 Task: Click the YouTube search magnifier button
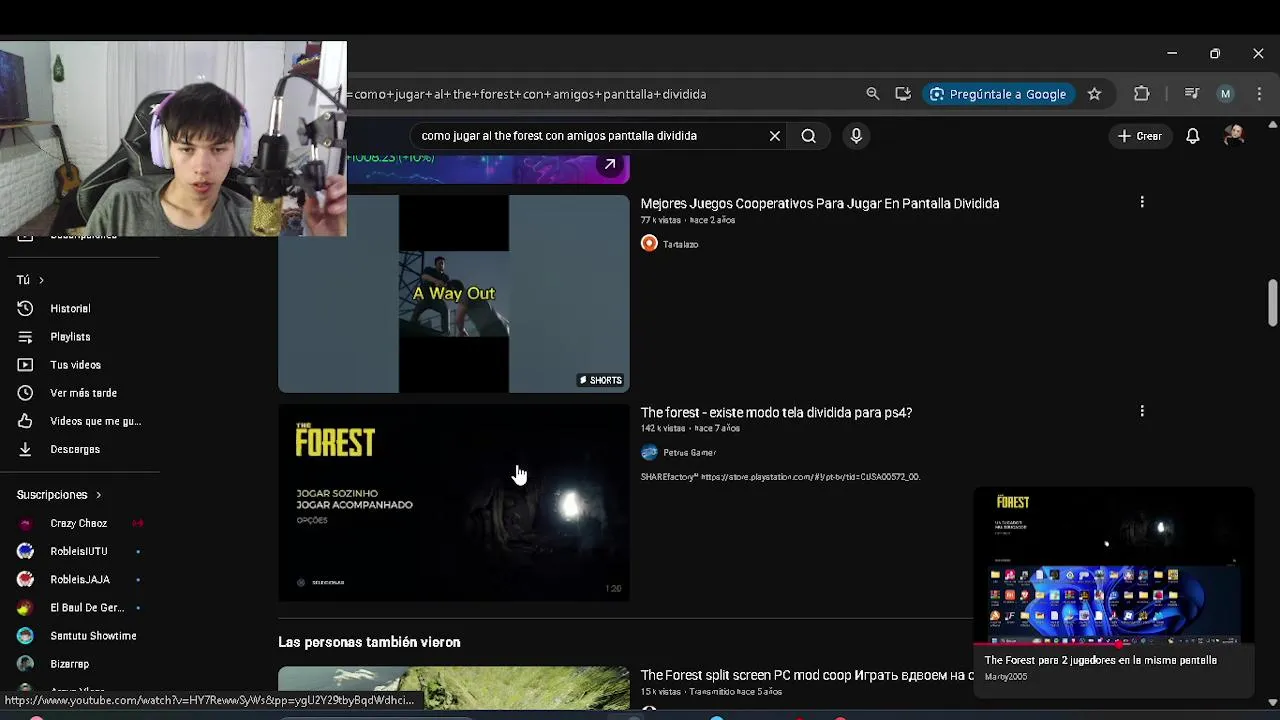tap(808, 136)
